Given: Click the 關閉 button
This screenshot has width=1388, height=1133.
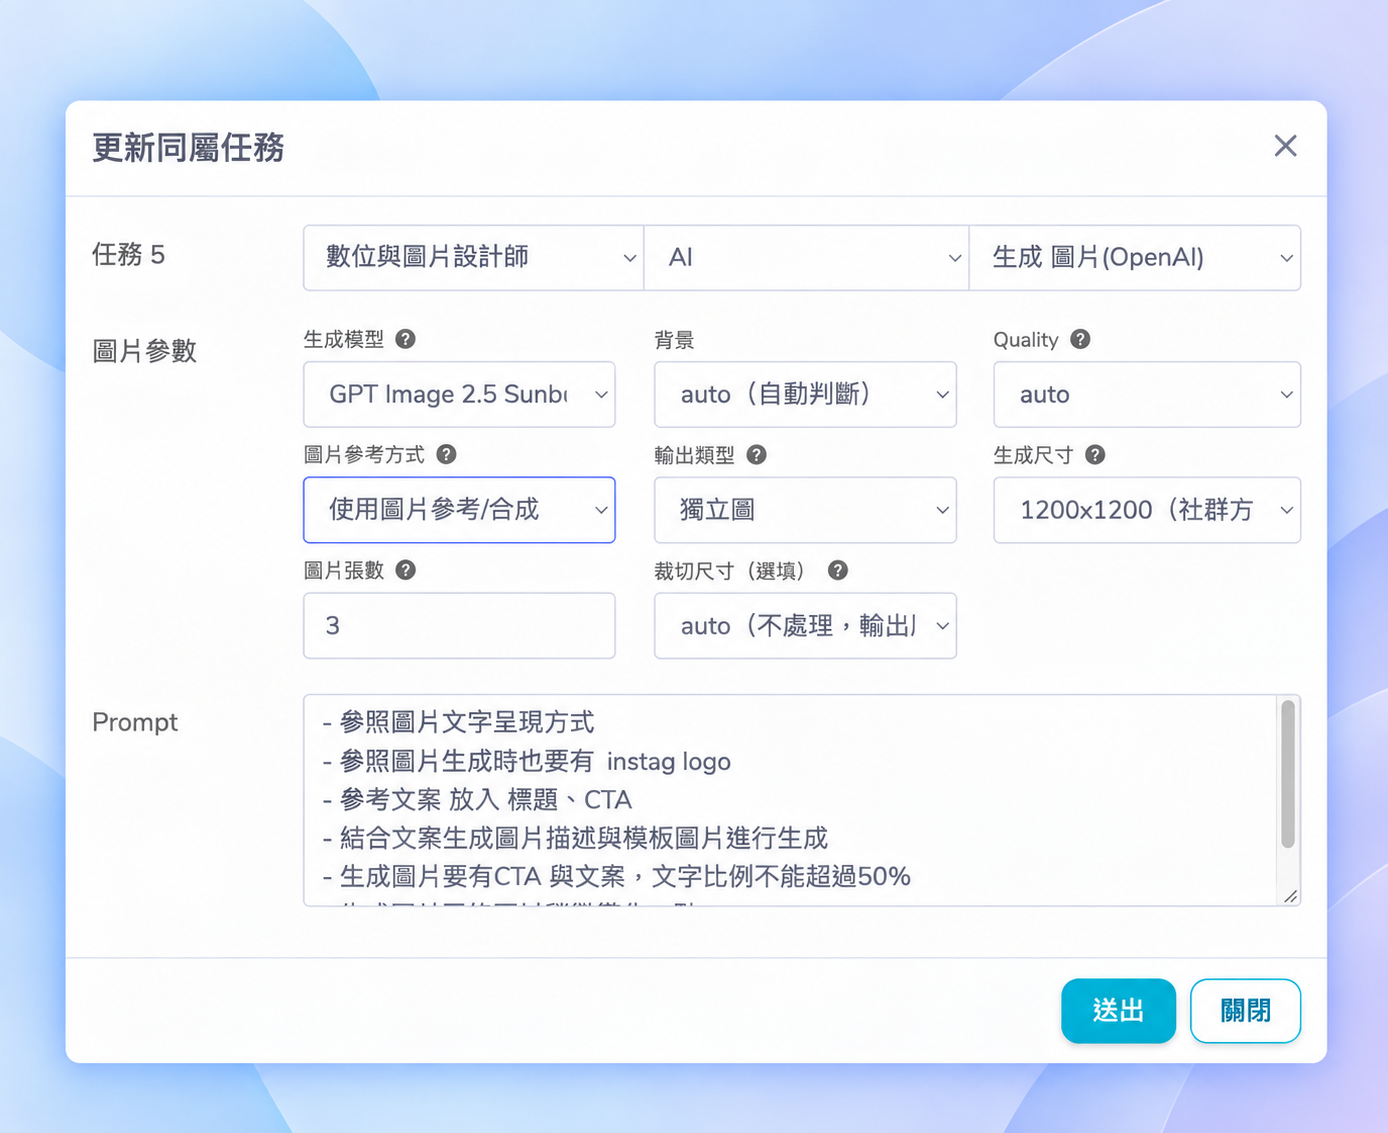Looking at the screenshot, I should point(1245,1011).
